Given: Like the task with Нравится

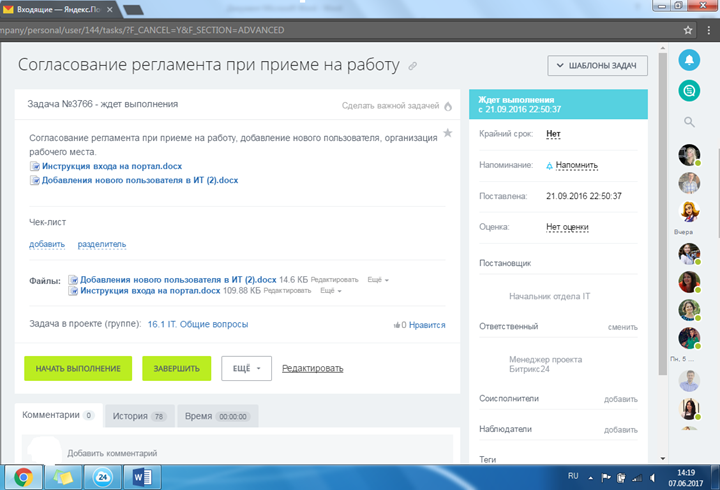Looking at the screenshot, I should click(420, 324).
